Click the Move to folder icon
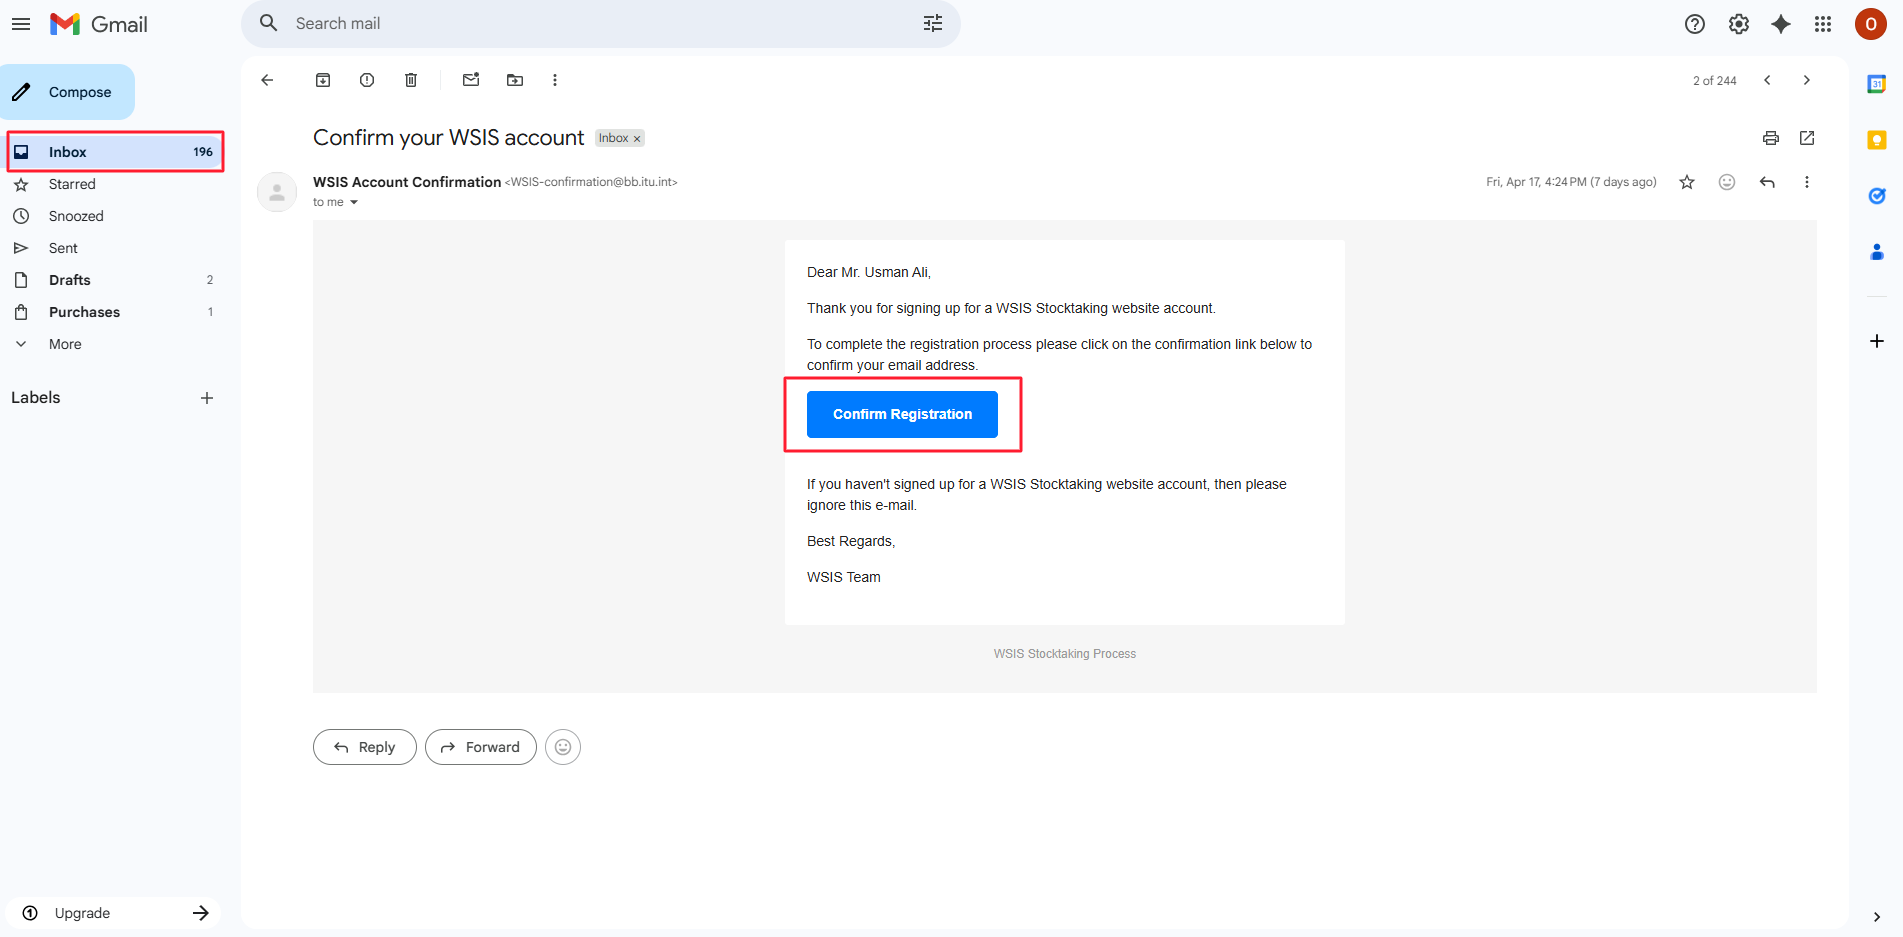The height and width of the screenshot is (937, 1903). 515,80
